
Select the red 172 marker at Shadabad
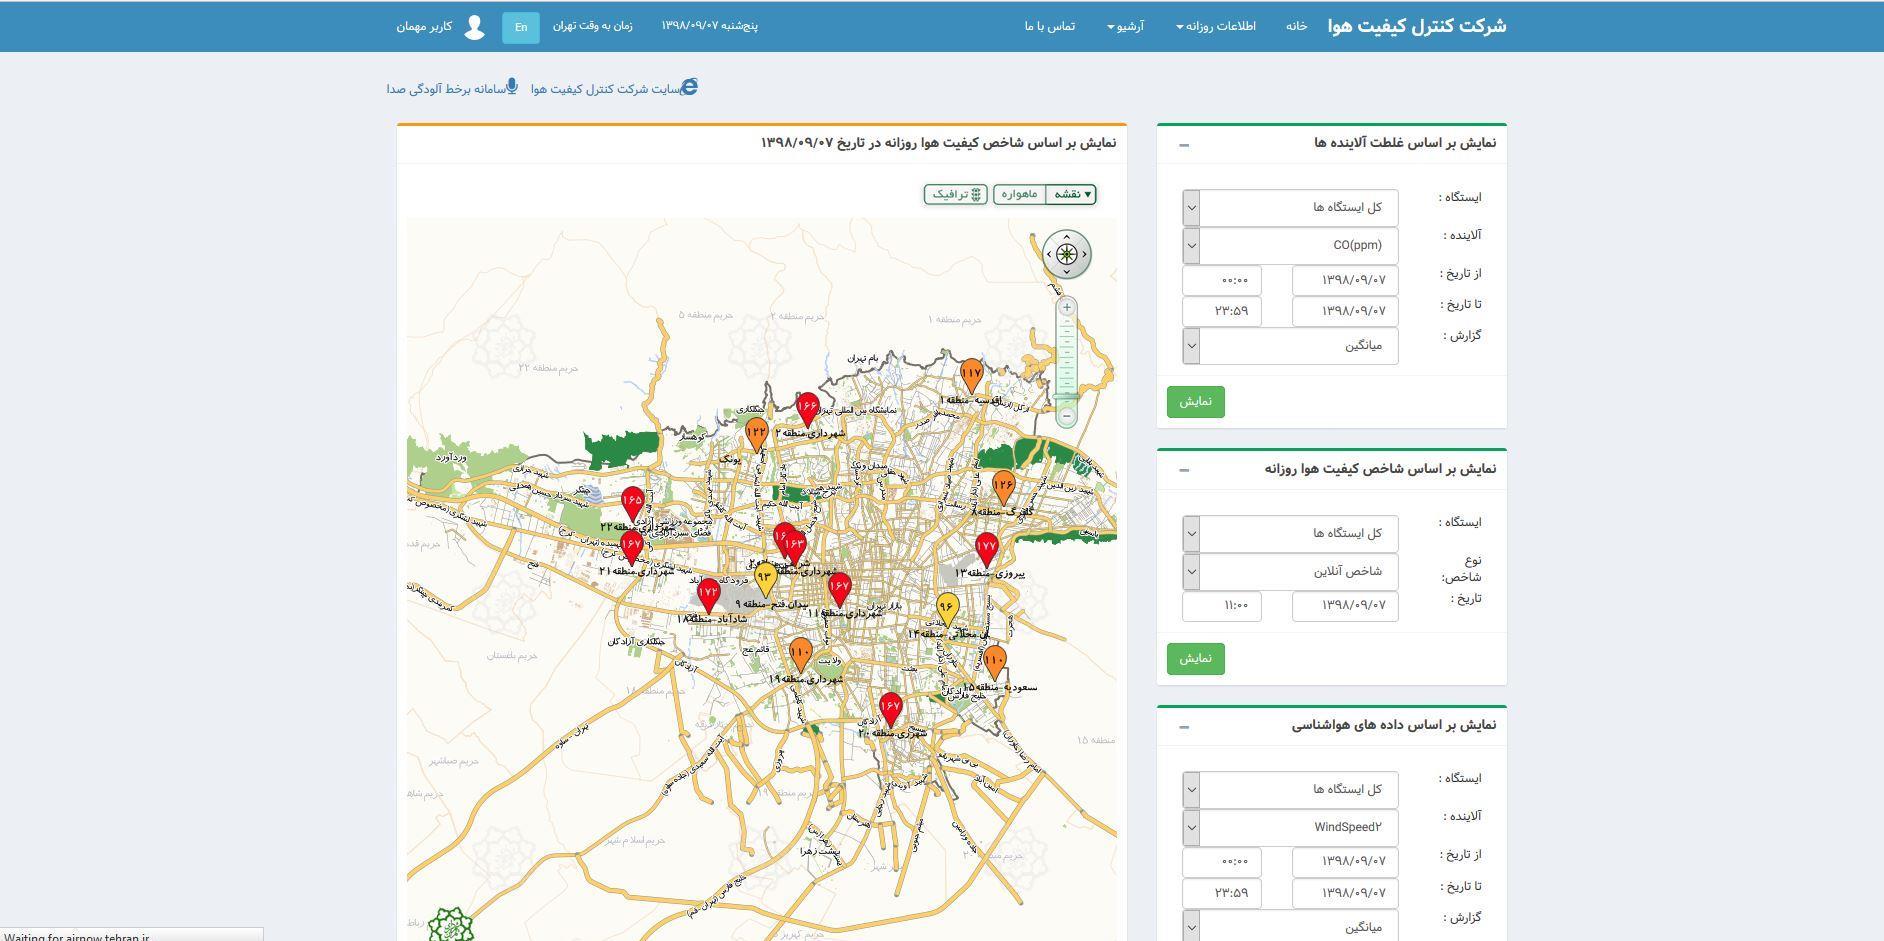(708, 593)
